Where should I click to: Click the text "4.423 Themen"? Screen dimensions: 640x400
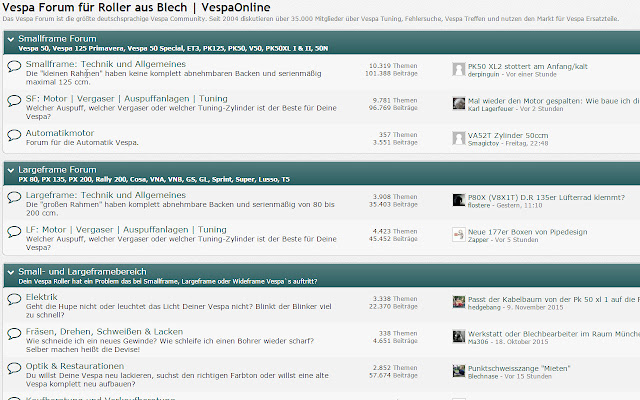click(x=395, y=231)
